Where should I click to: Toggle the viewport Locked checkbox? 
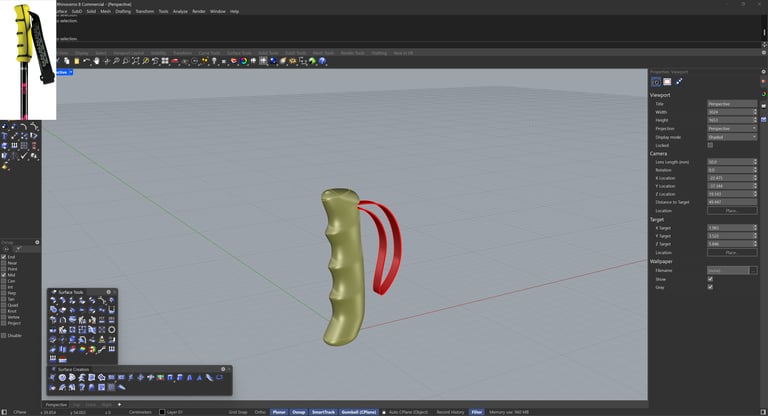click(710, 145)
